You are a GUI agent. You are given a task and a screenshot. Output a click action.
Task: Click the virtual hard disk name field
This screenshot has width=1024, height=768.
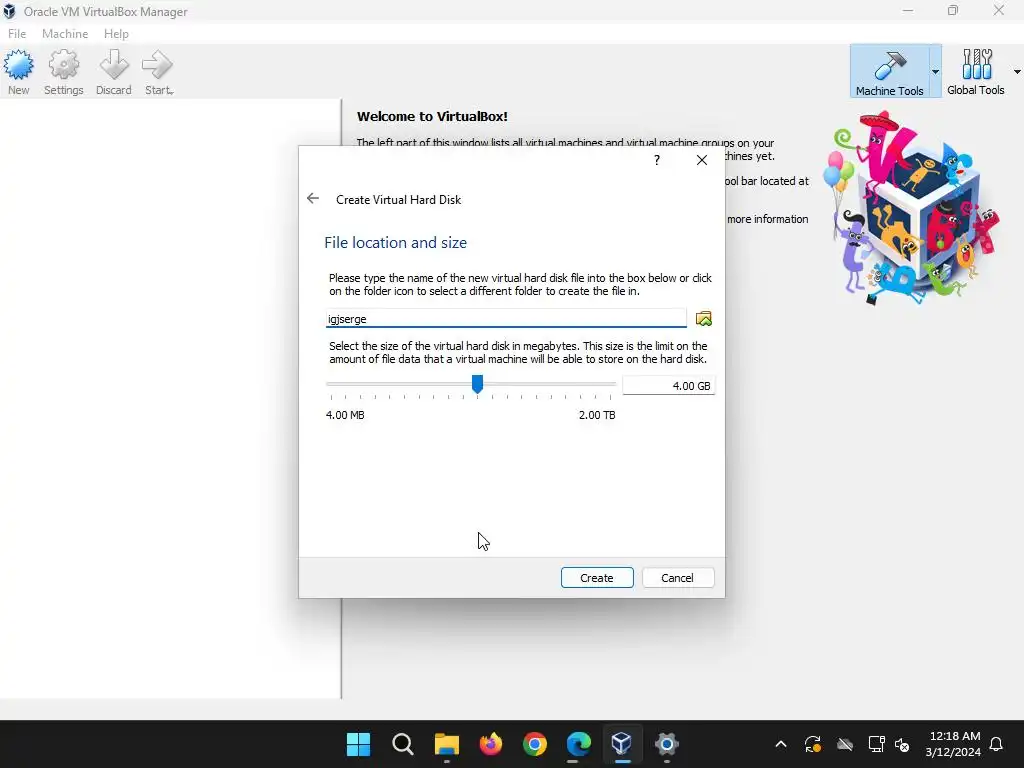[506, 319]
